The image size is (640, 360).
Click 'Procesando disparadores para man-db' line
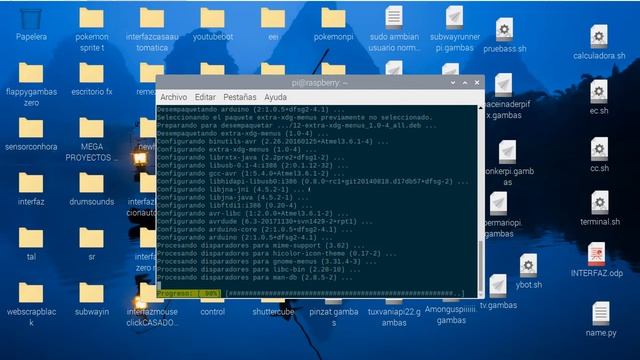tap(254, 278)
